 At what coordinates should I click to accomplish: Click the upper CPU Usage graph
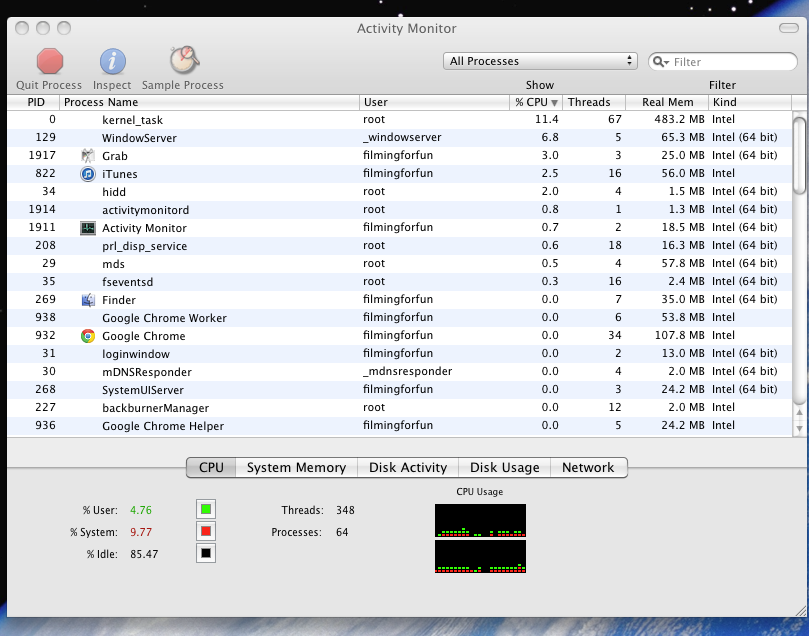[x=480, y=520]
